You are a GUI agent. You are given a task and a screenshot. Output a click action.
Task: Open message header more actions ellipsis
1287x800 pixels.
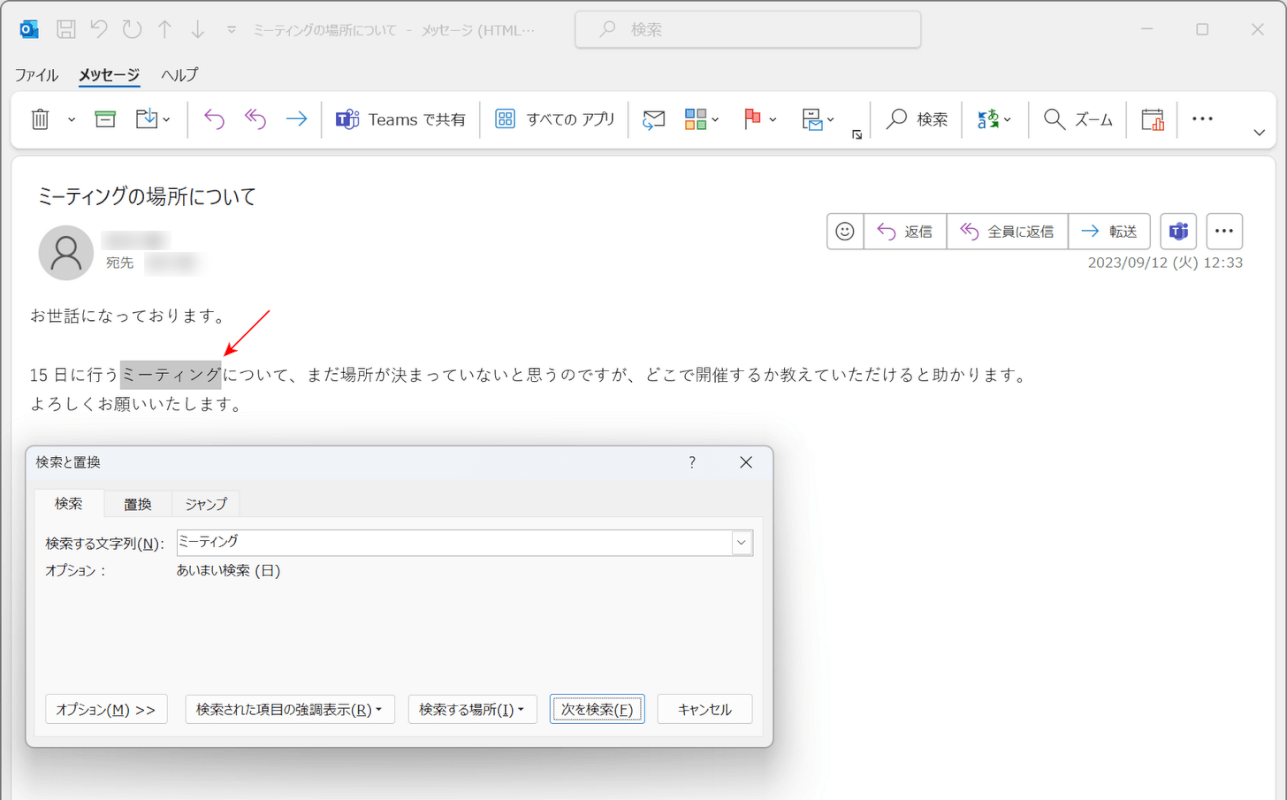pos(1224,231)
